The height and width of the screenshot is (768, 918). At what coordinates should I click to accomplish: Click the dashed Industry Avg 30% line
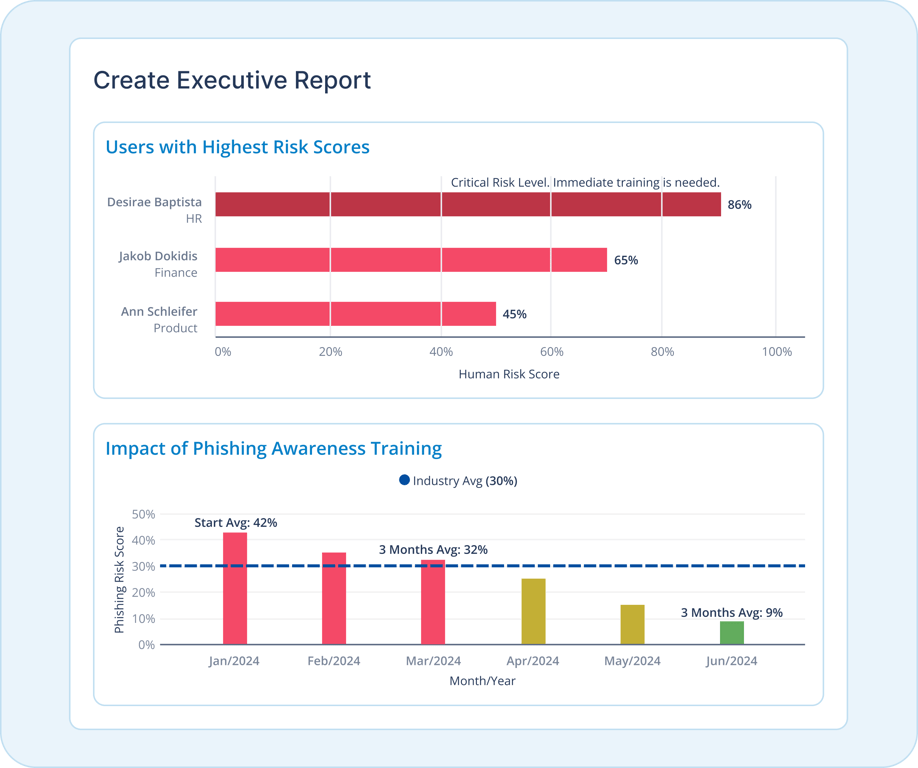(x=482, y=566)
